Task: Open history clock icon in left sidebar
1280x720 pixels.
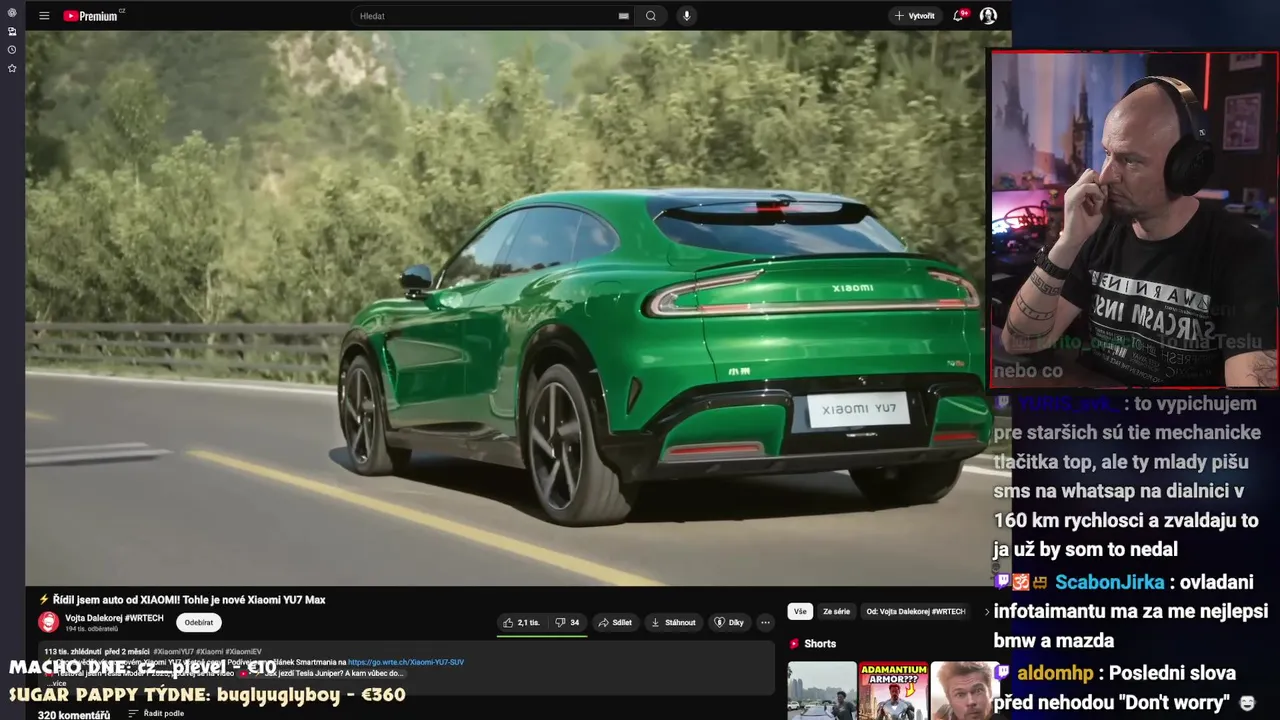Action: pos(12,50)
